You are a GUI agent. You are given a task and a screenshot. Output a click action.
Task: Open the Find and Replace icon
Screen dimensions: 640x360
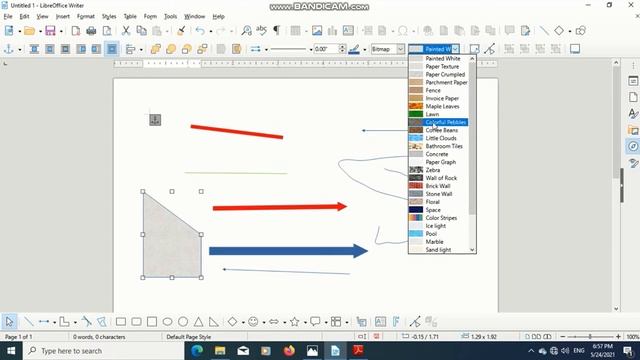[x=246, y=31]
